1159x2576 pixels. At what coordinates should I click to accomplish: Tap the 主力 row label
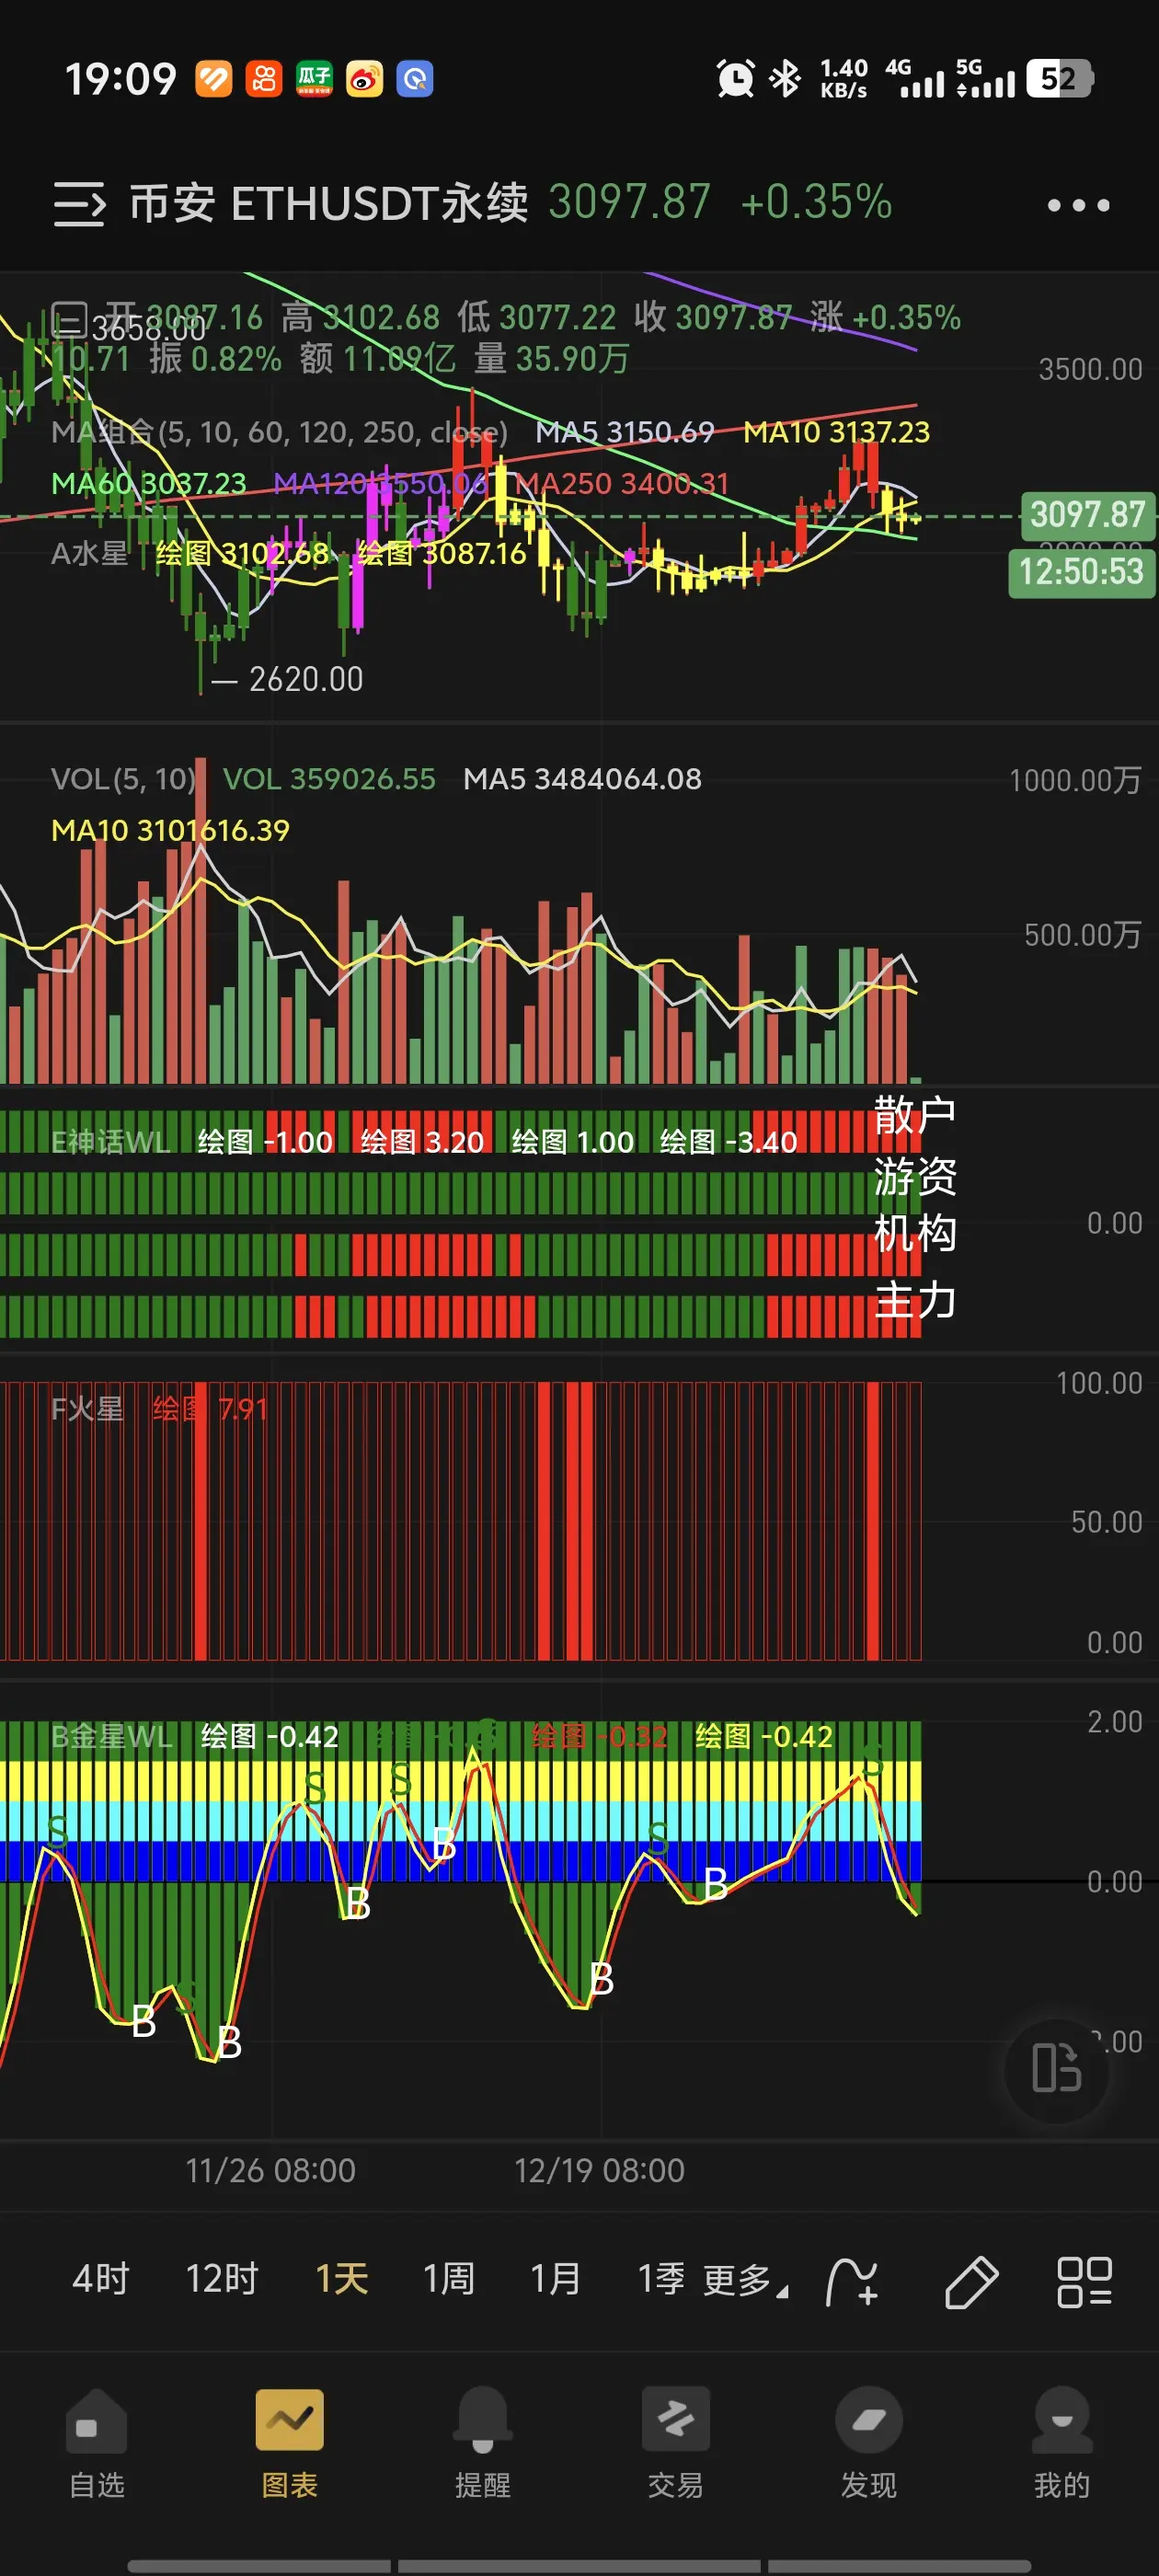point(914,1300)
